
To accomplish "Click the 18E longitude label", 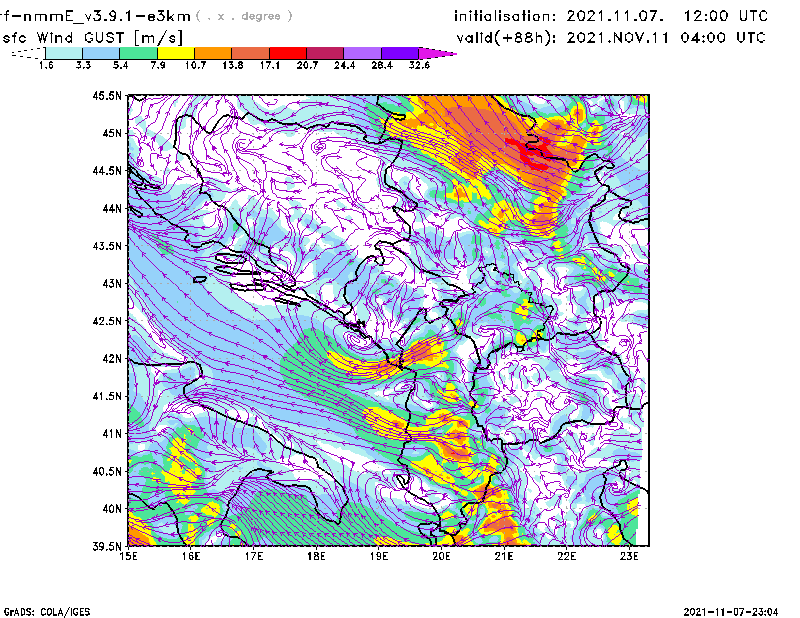I will click(x=316, y=556).
